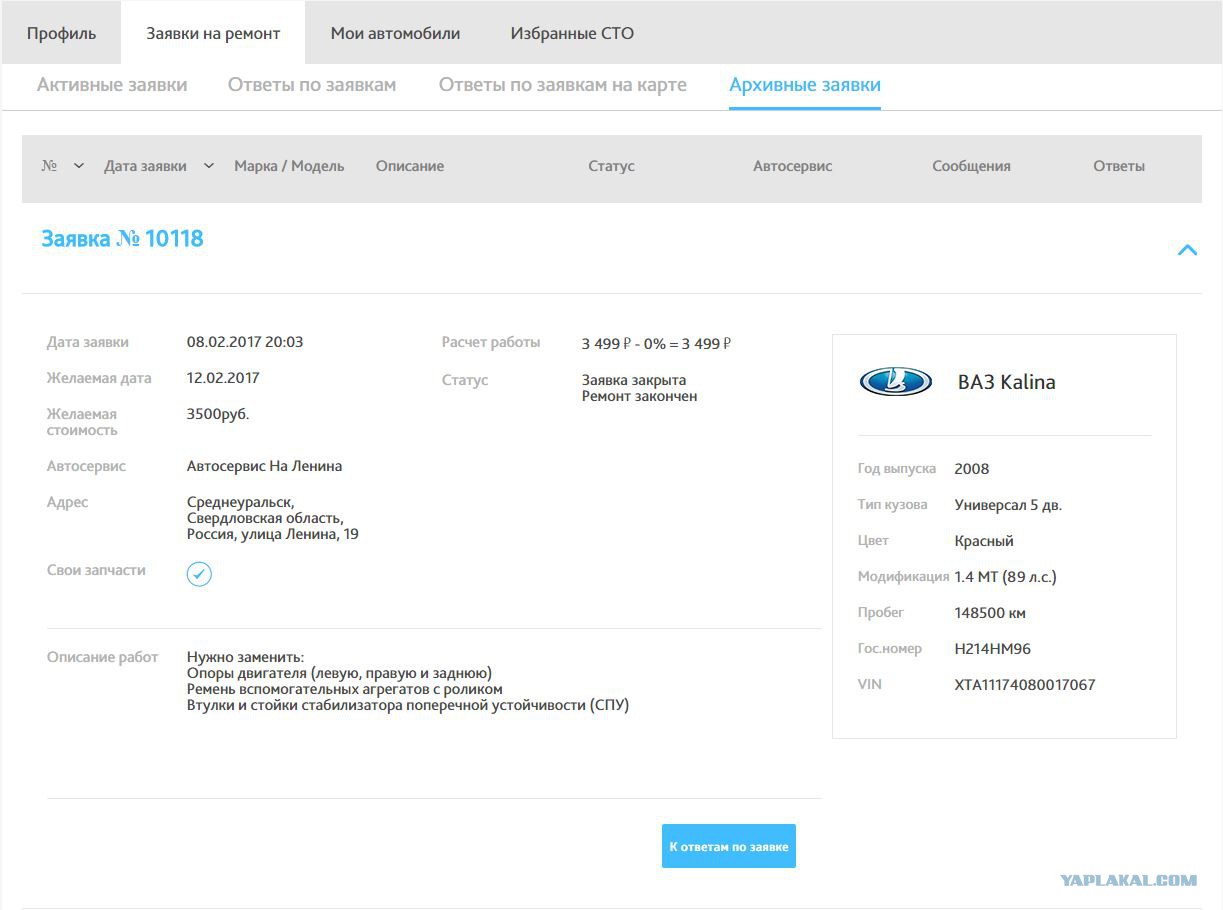Viewport: 1223px width, 910px height.
Task: Click the 3500руб. desired cost value
Action: pyautogui.click(x=218, y=414)
